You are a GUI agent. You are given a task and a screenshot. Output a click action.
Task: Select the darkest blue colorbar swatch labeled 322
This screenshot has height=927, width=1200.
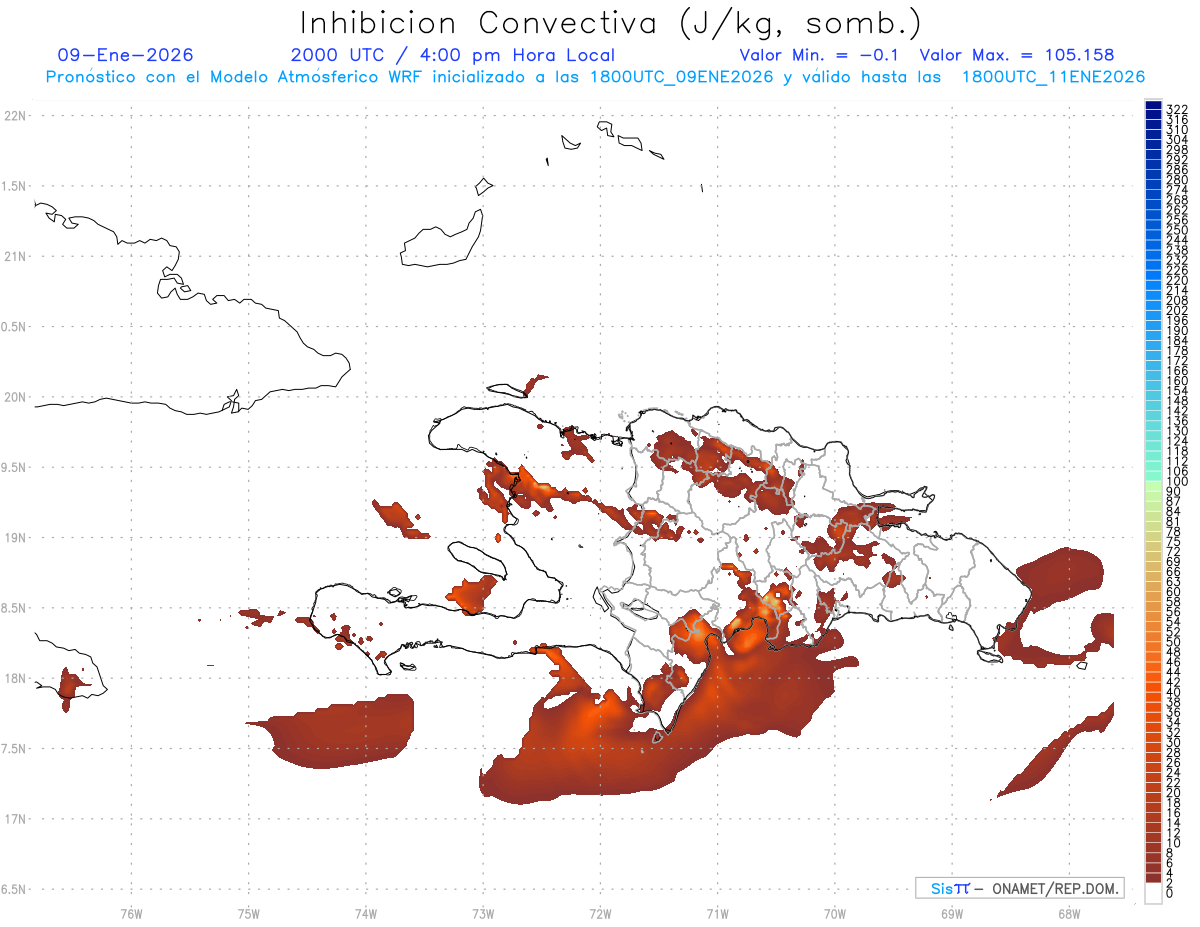click(x=1153, y=106)
